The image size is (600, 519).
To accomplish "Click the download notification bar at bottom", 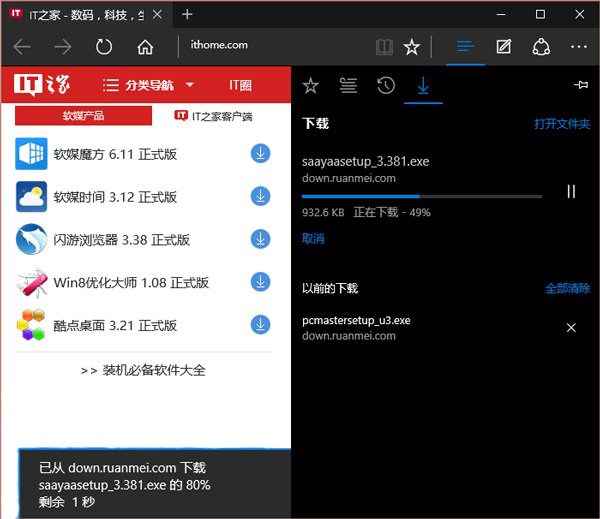I will (x=155, y=484).
